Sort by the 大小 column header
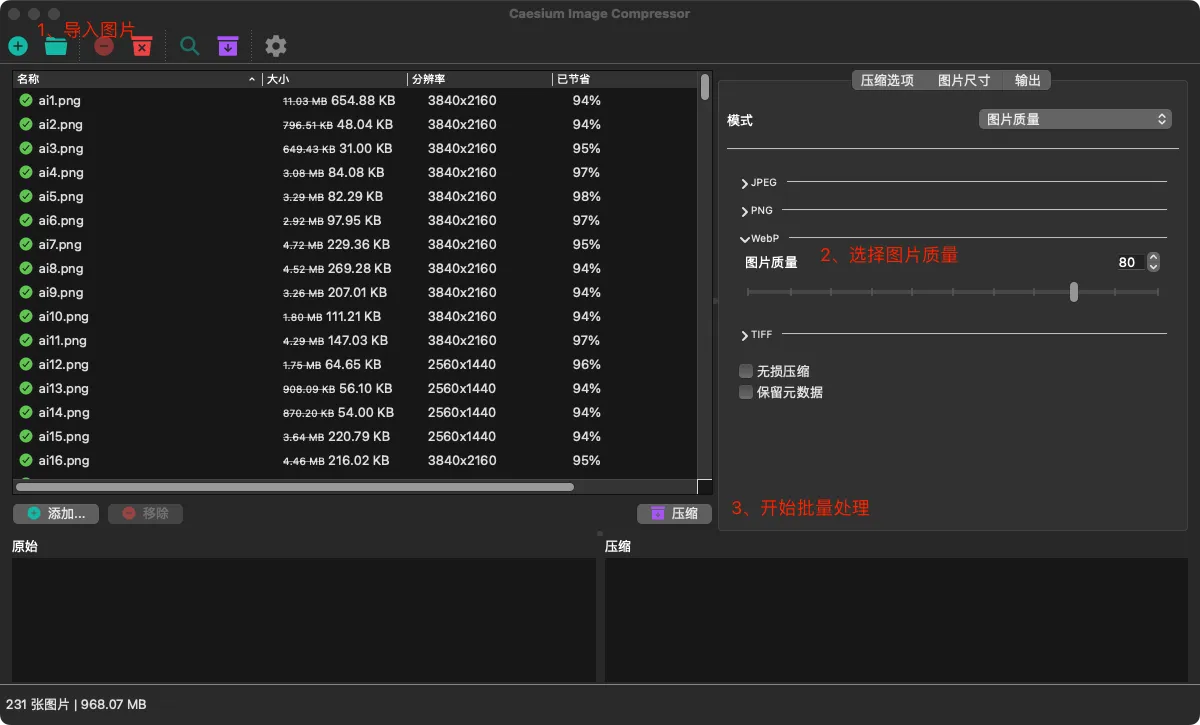Image resolution: width=1200 pixels, height=725 pixels. pyautogui.click(x=334, y=79)
